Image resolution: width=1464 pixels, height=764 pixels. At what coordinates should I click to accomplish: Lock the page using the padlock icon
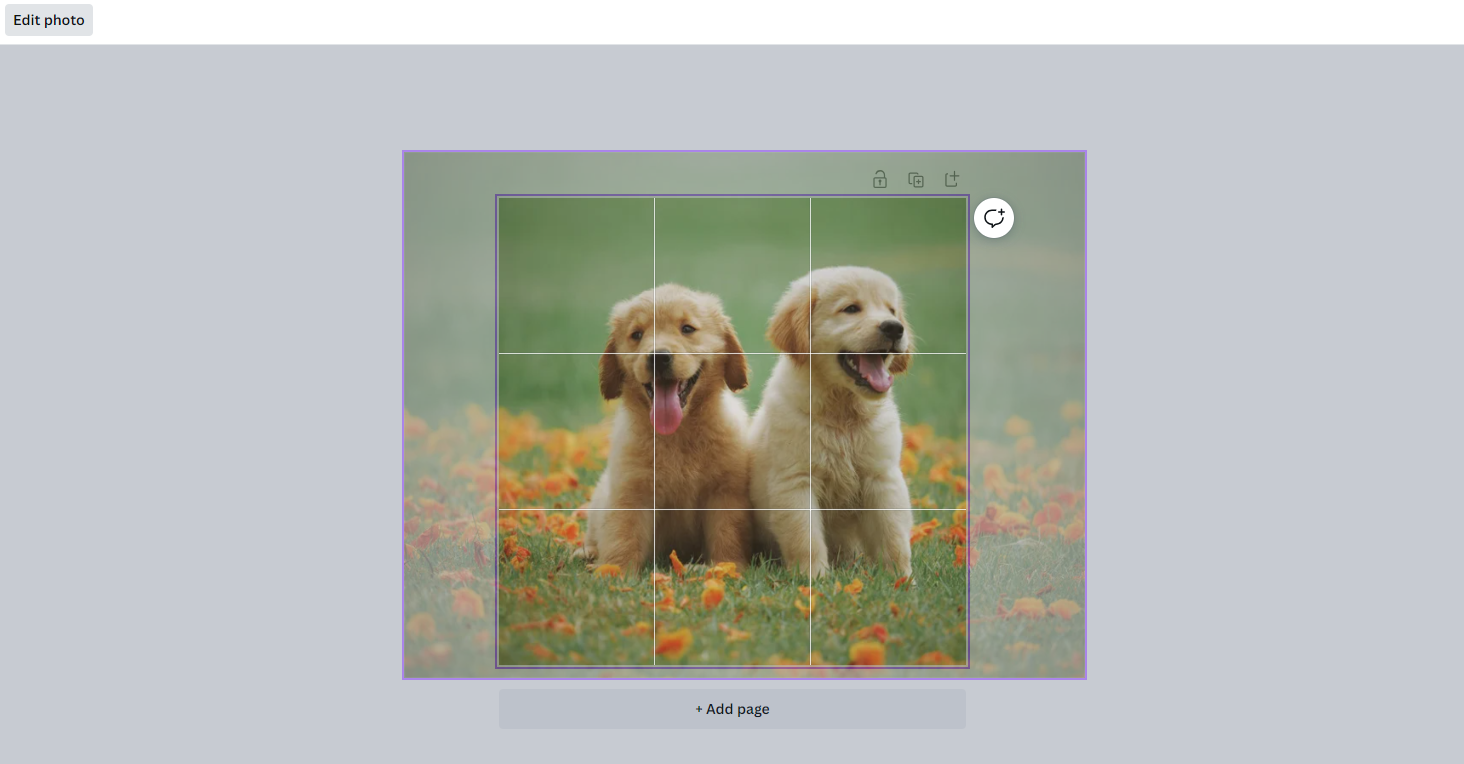pos(880,180)
